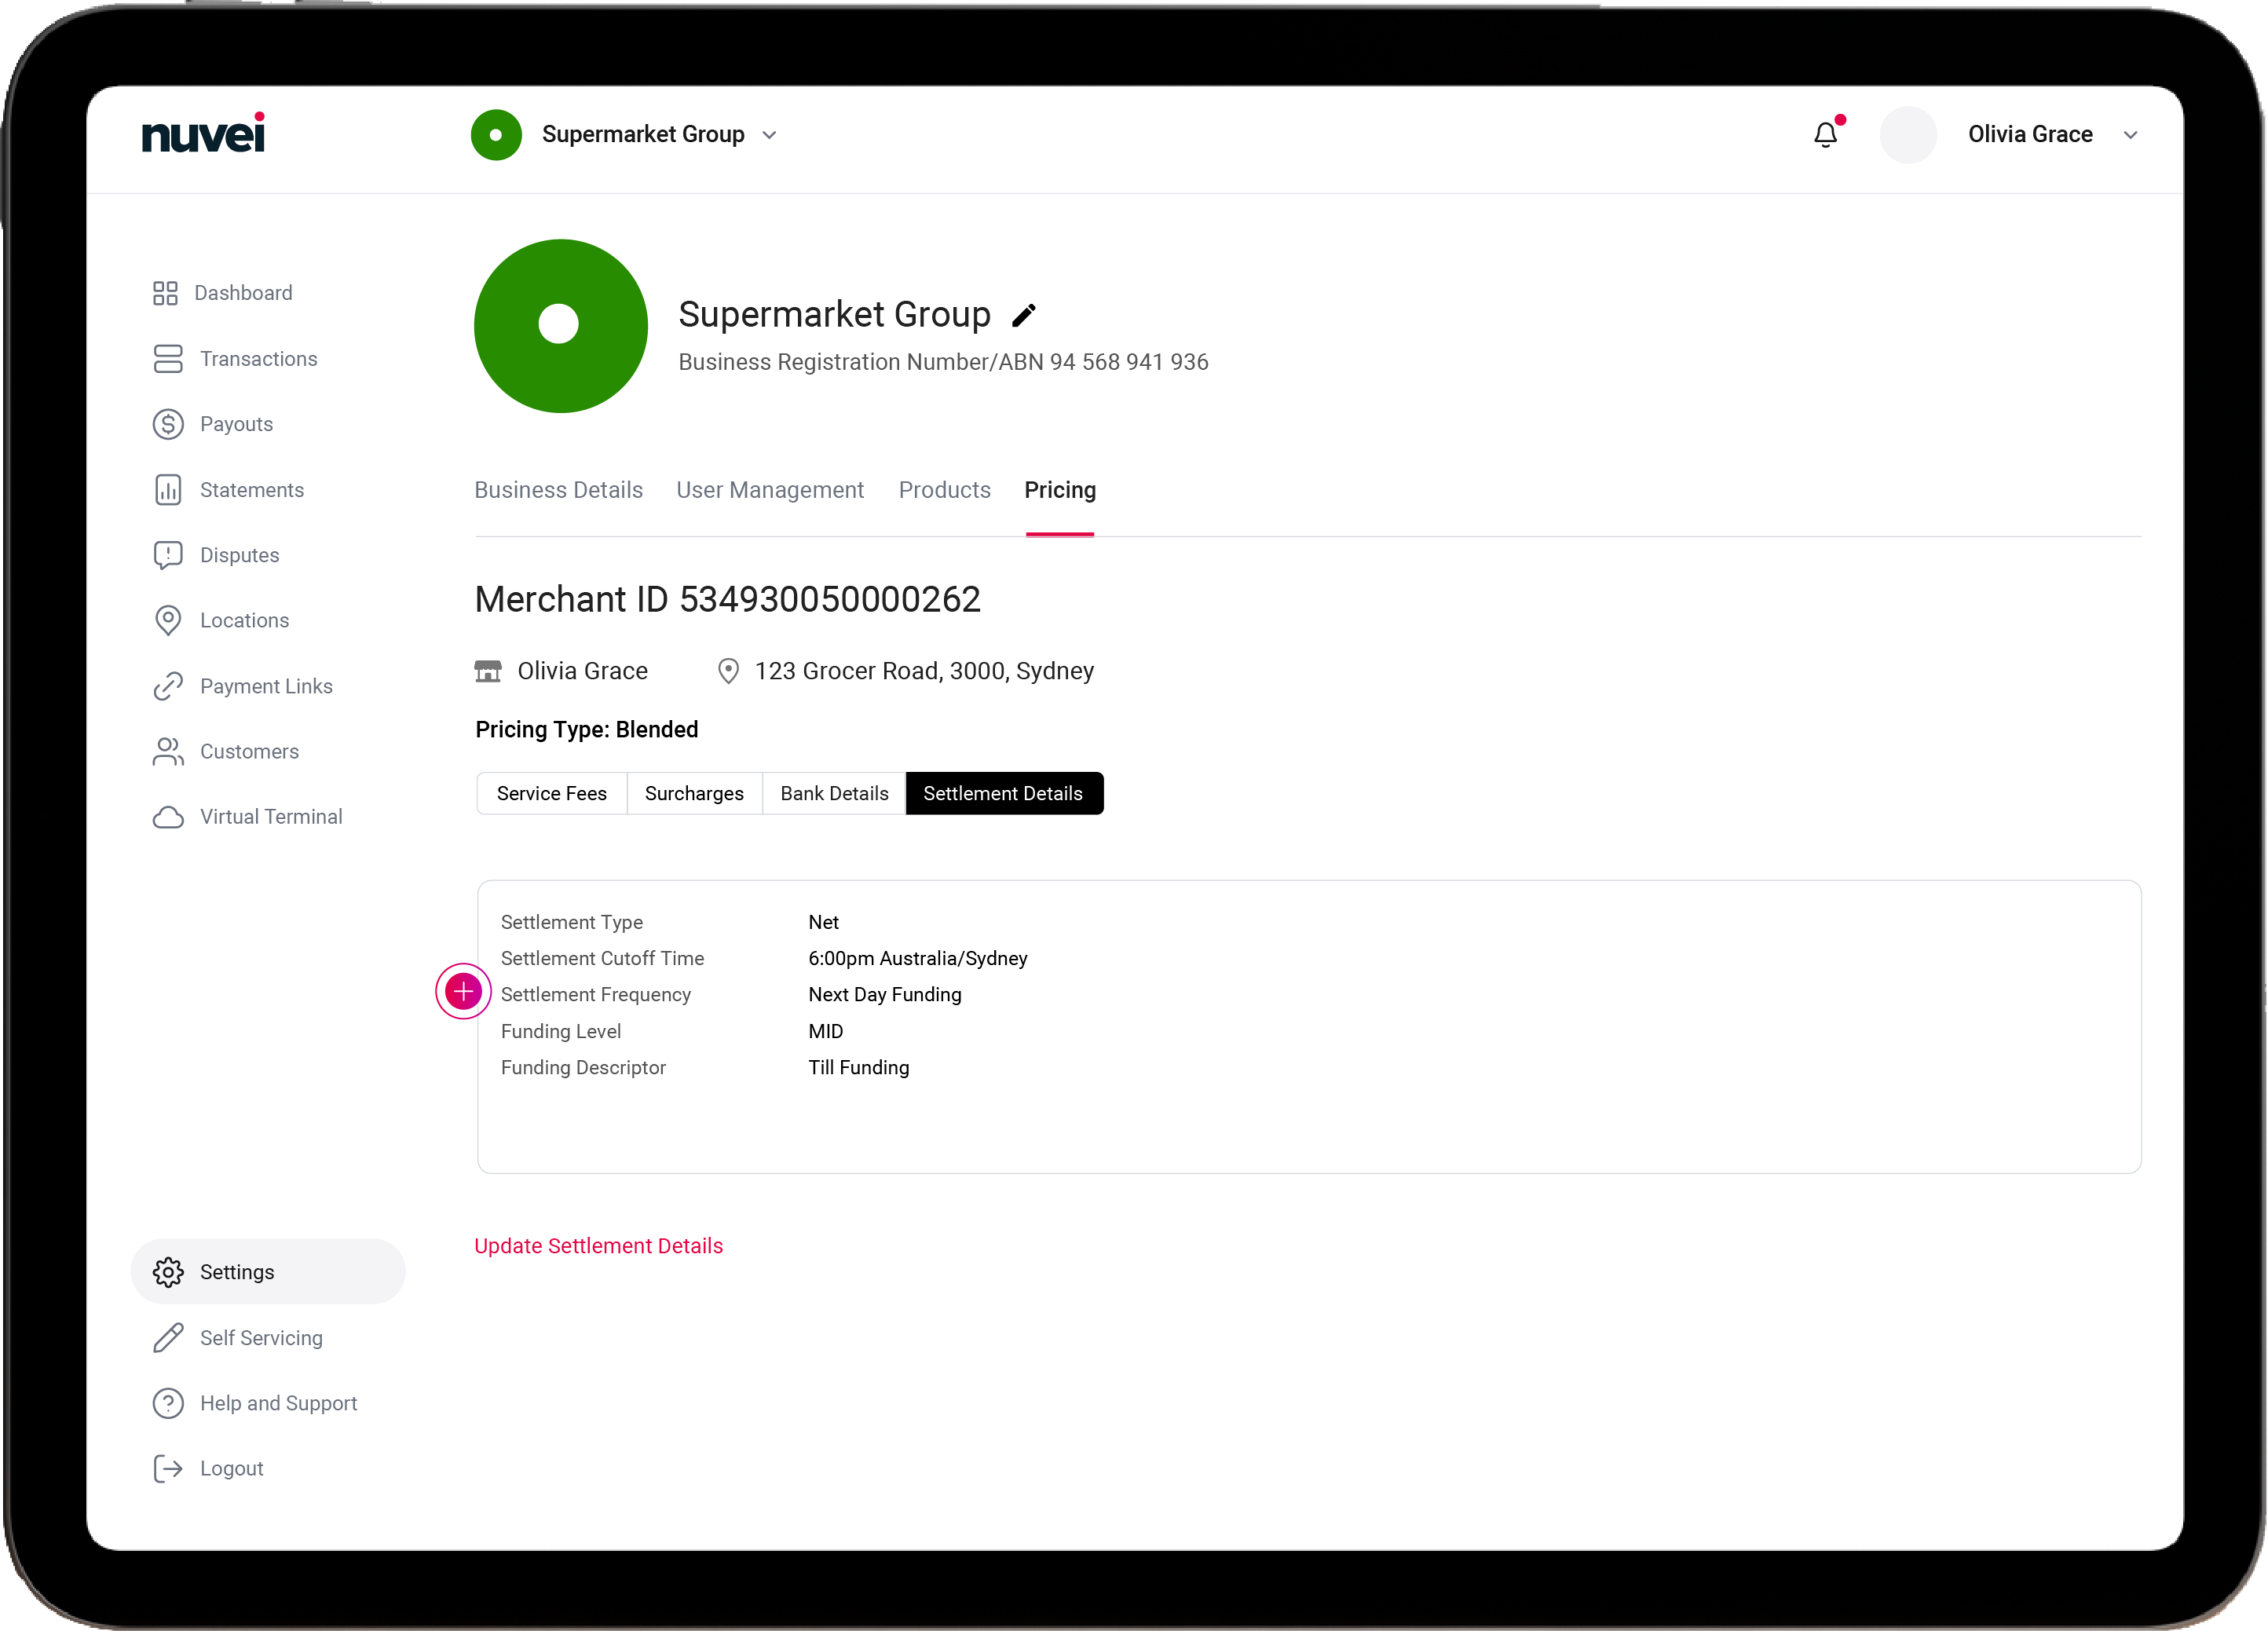
Task: Click the address 123 Grocer Road, 3000, Sydney
Action: [x=925, y=671]
